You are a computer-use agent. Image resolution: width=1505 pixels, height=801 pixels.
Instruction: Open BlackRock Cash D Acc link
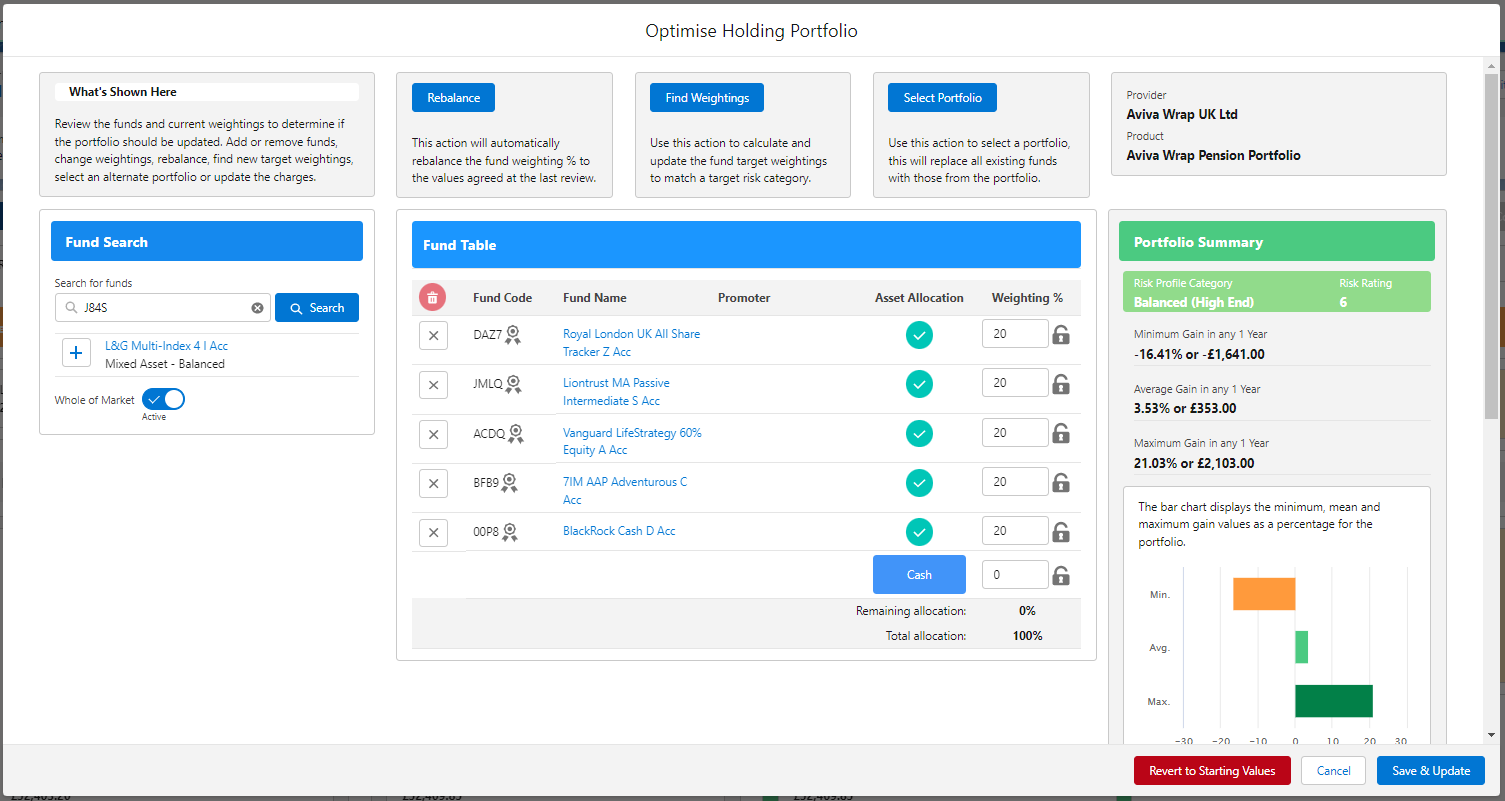(x=619, y=531)
